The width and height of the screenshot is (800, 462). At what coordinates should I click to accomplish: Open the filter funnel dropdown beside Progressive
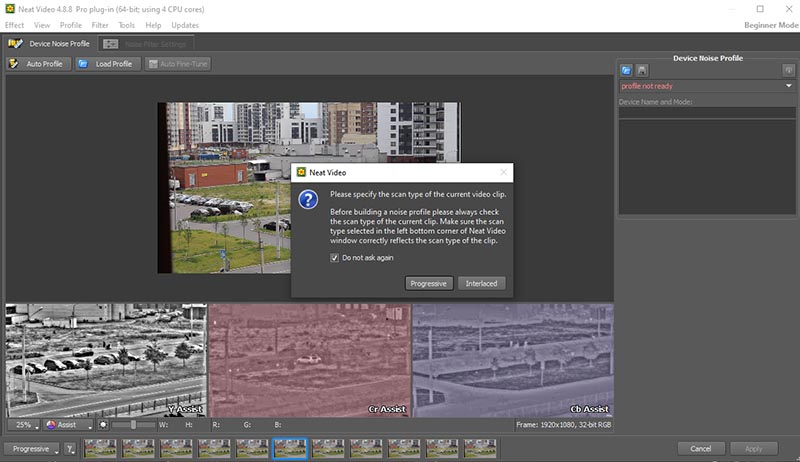coord(70,449)
